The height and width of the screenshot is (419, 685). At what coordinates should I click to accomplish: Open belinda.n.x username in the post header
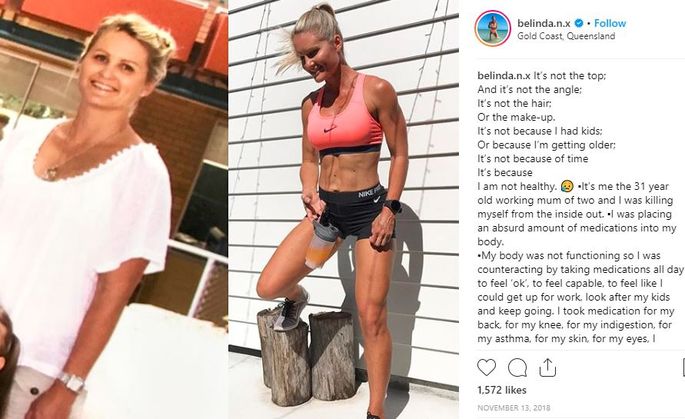click(x=544, y=23)
